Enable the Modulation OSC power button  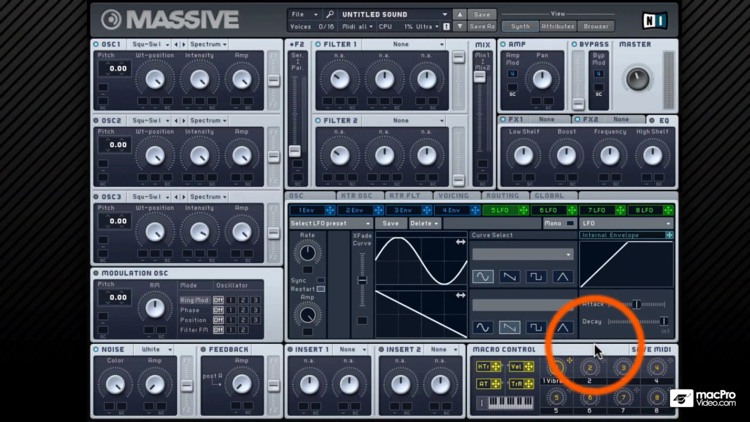[96, 273]
